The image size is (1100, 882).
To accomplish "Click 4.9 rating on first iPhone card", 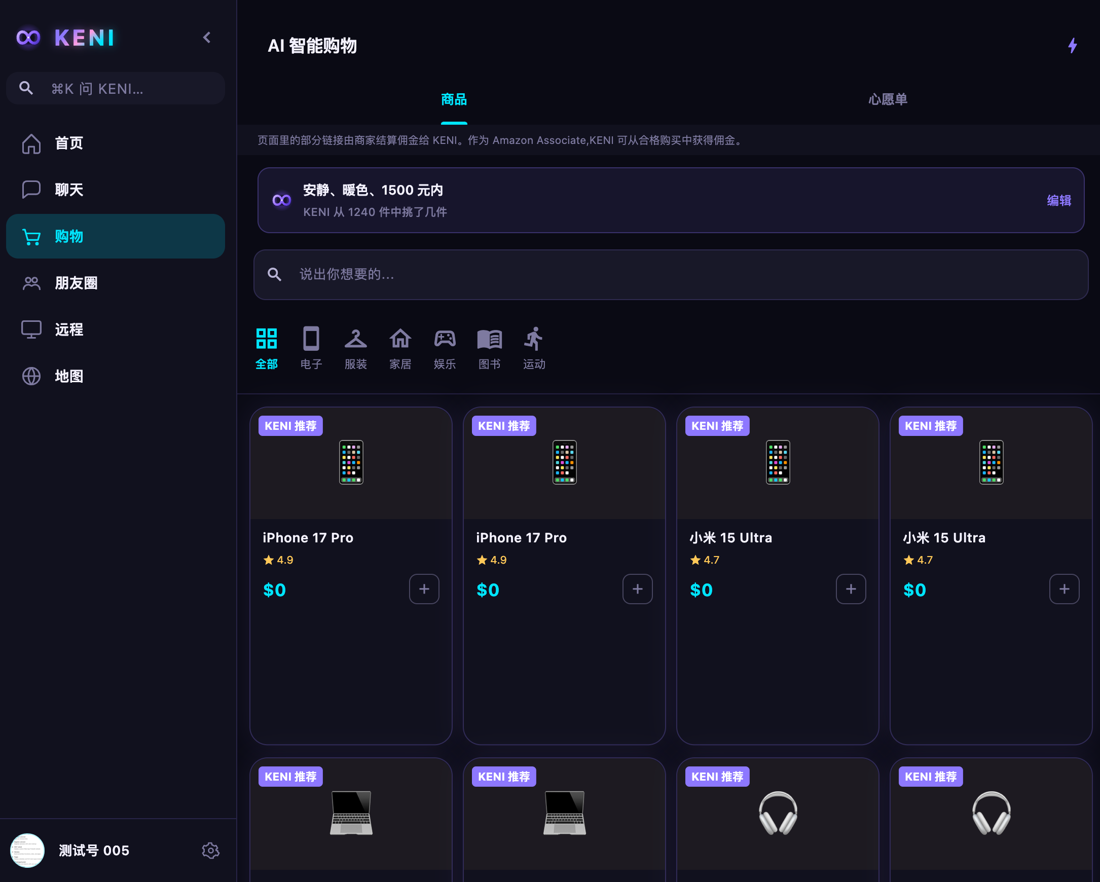I will click(279, 560).
